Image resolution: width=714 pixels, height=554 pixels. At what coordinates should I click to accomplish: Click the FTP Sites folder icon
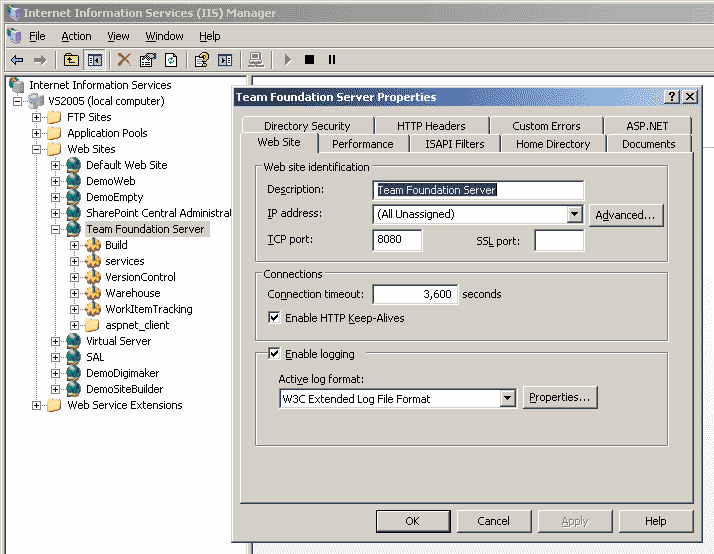coord(54,117)
